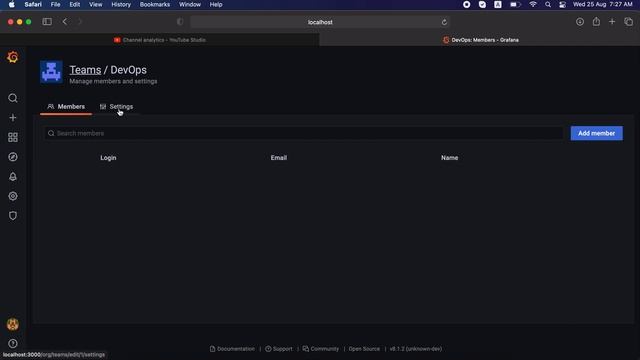Open a new Safari tab plus icon
Screen dimensions: 640x360
(x=612, y=22)
